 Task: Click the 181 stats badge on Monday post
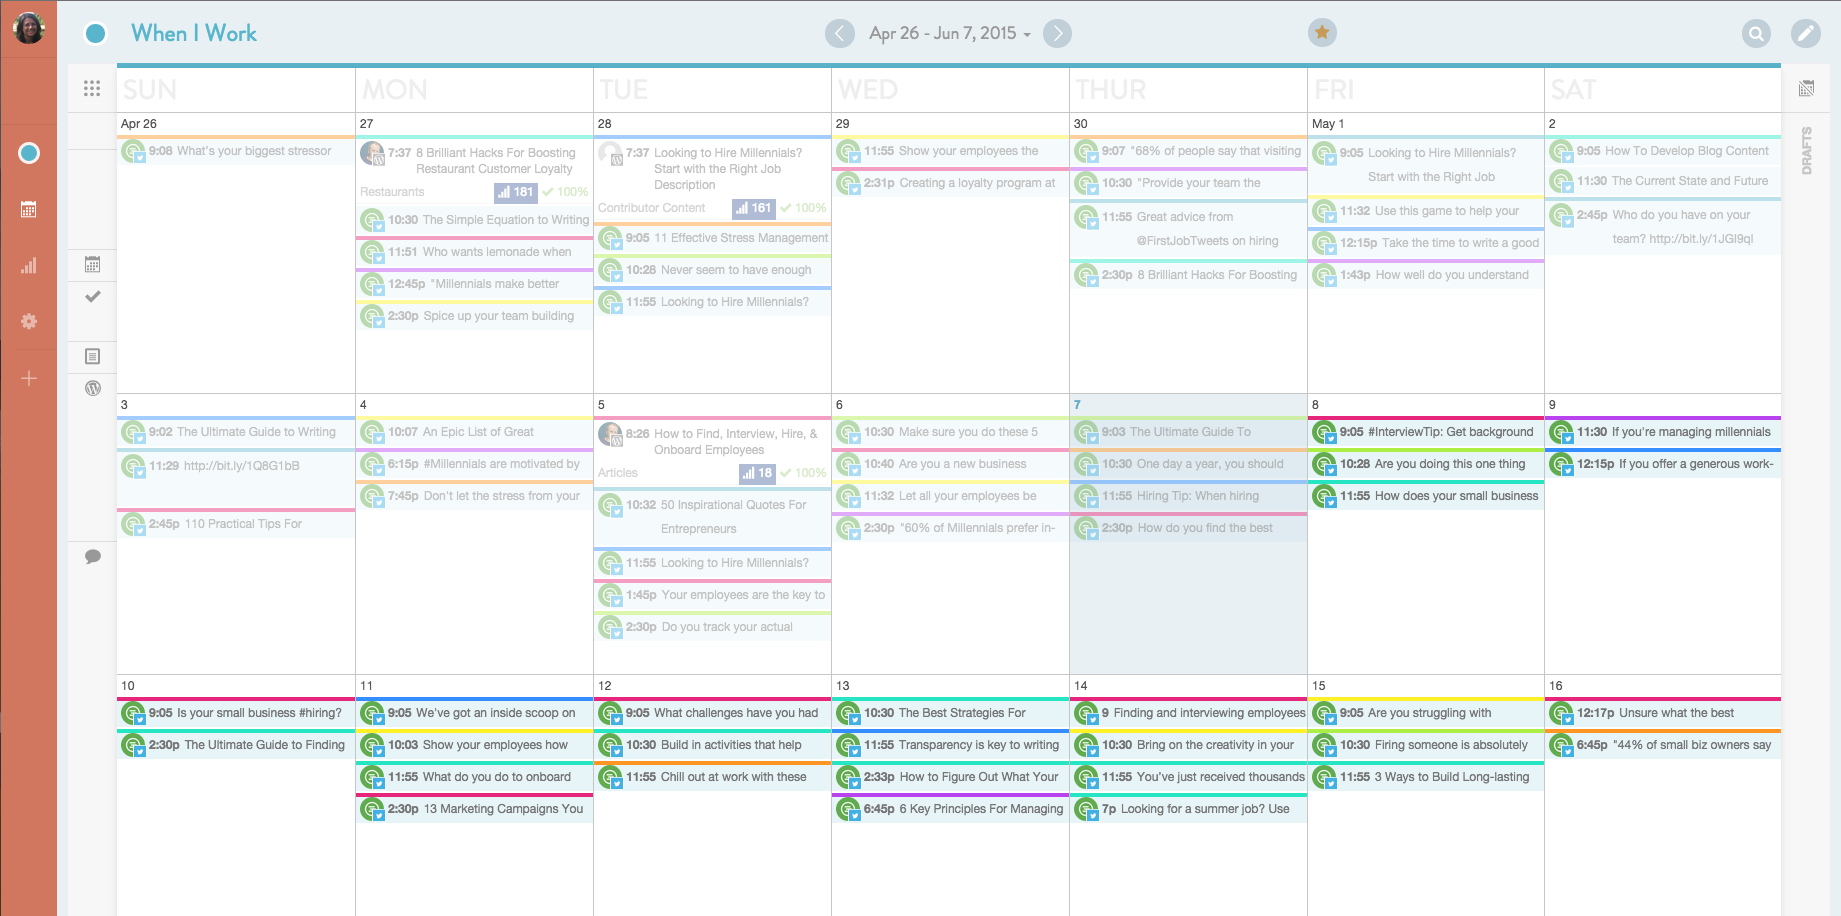click(516, 192)
